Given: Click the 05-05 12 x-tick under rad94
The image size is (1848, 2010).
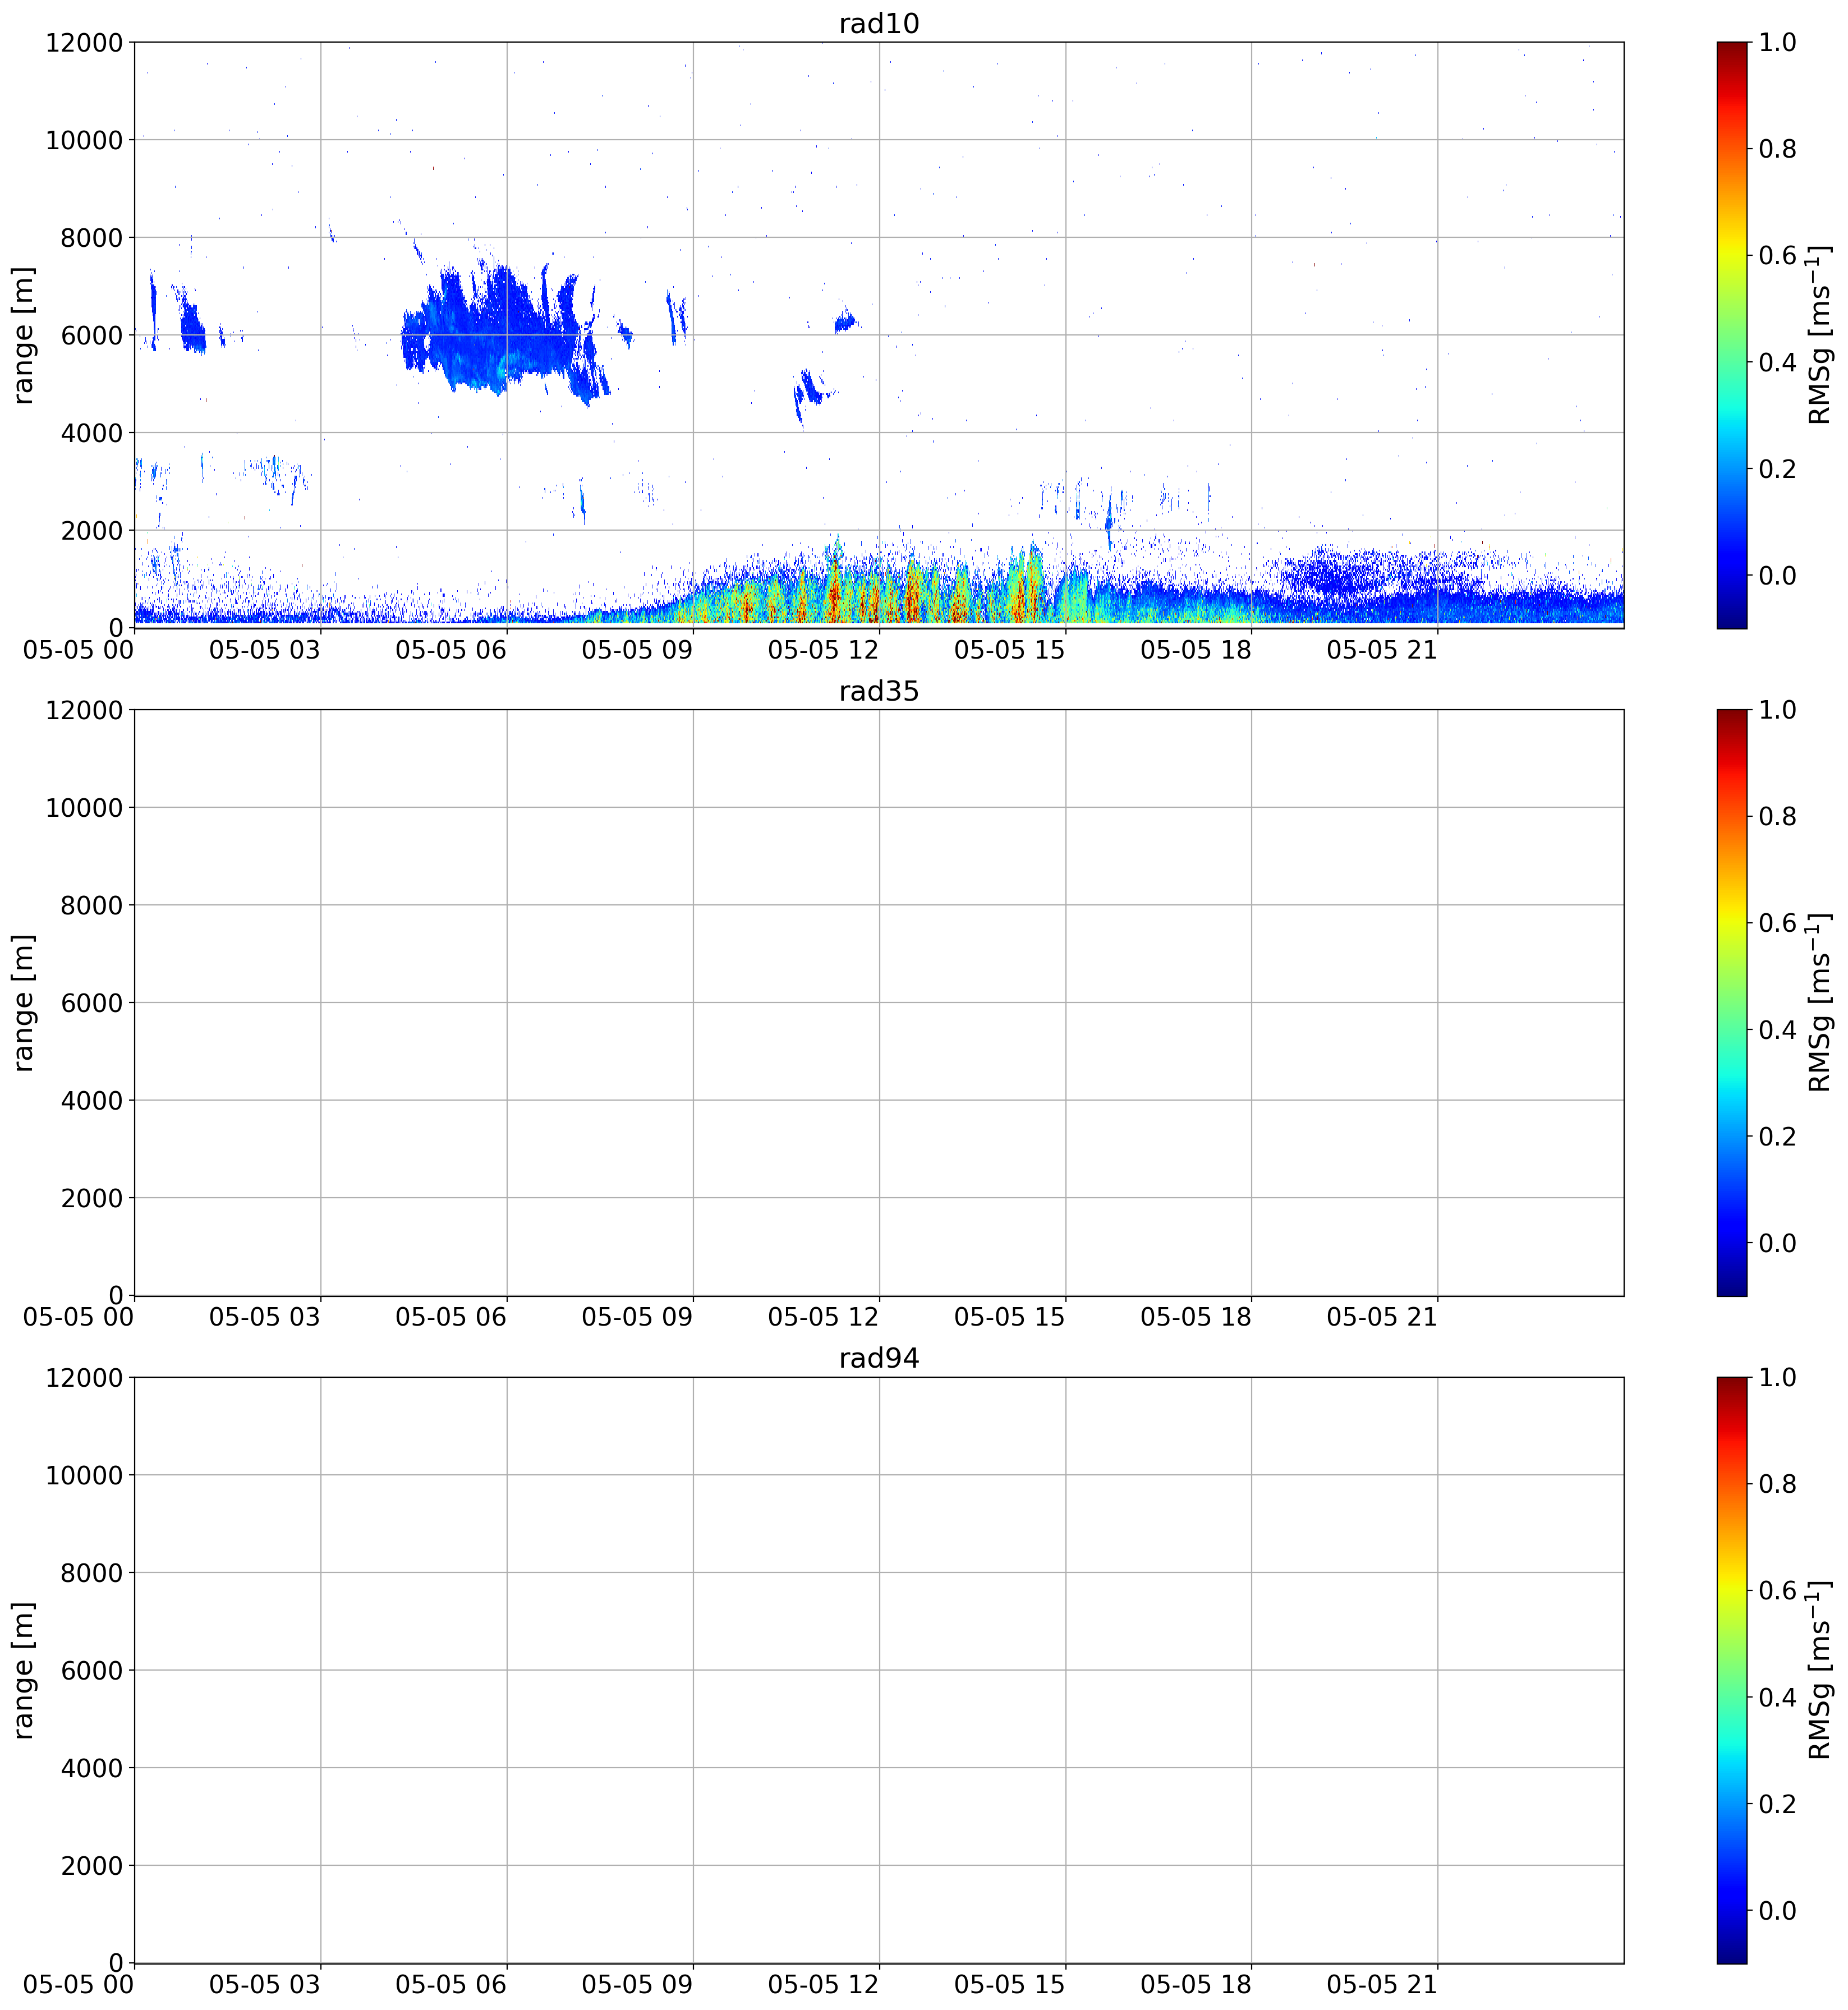Looking at the screenshot, I should tap(823, 1985).
